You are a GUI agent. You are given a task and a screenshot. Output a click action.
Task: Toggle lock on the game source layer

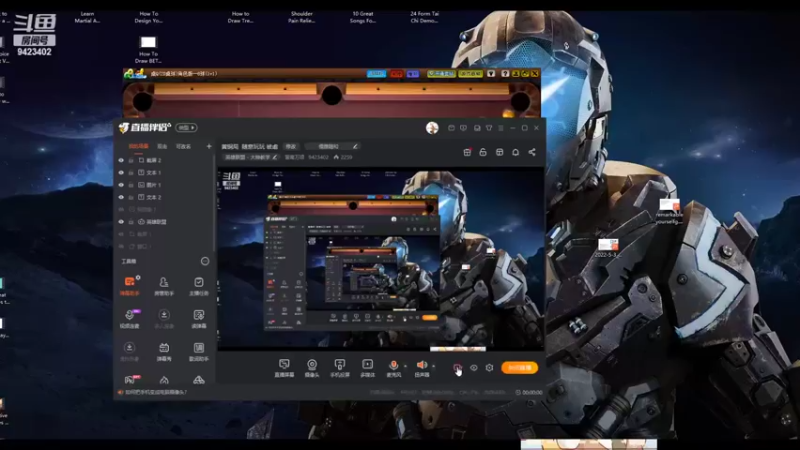click(x=131, y=222)
